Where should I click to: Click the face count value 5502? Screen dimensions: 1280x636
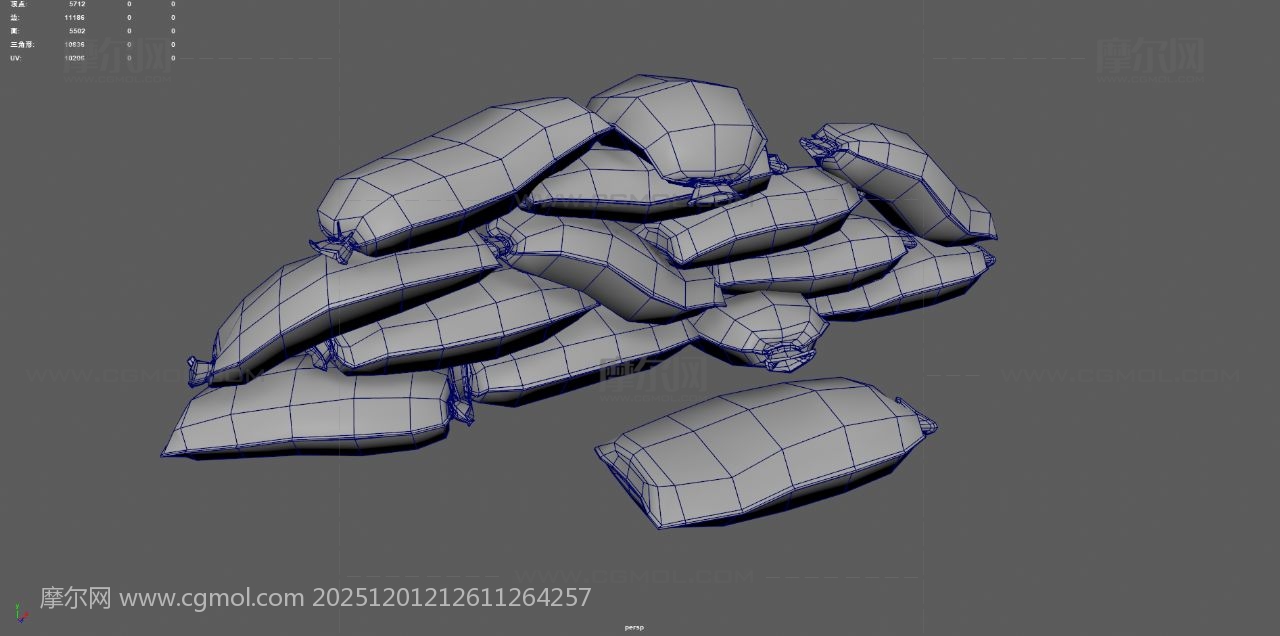click(76, 31)
